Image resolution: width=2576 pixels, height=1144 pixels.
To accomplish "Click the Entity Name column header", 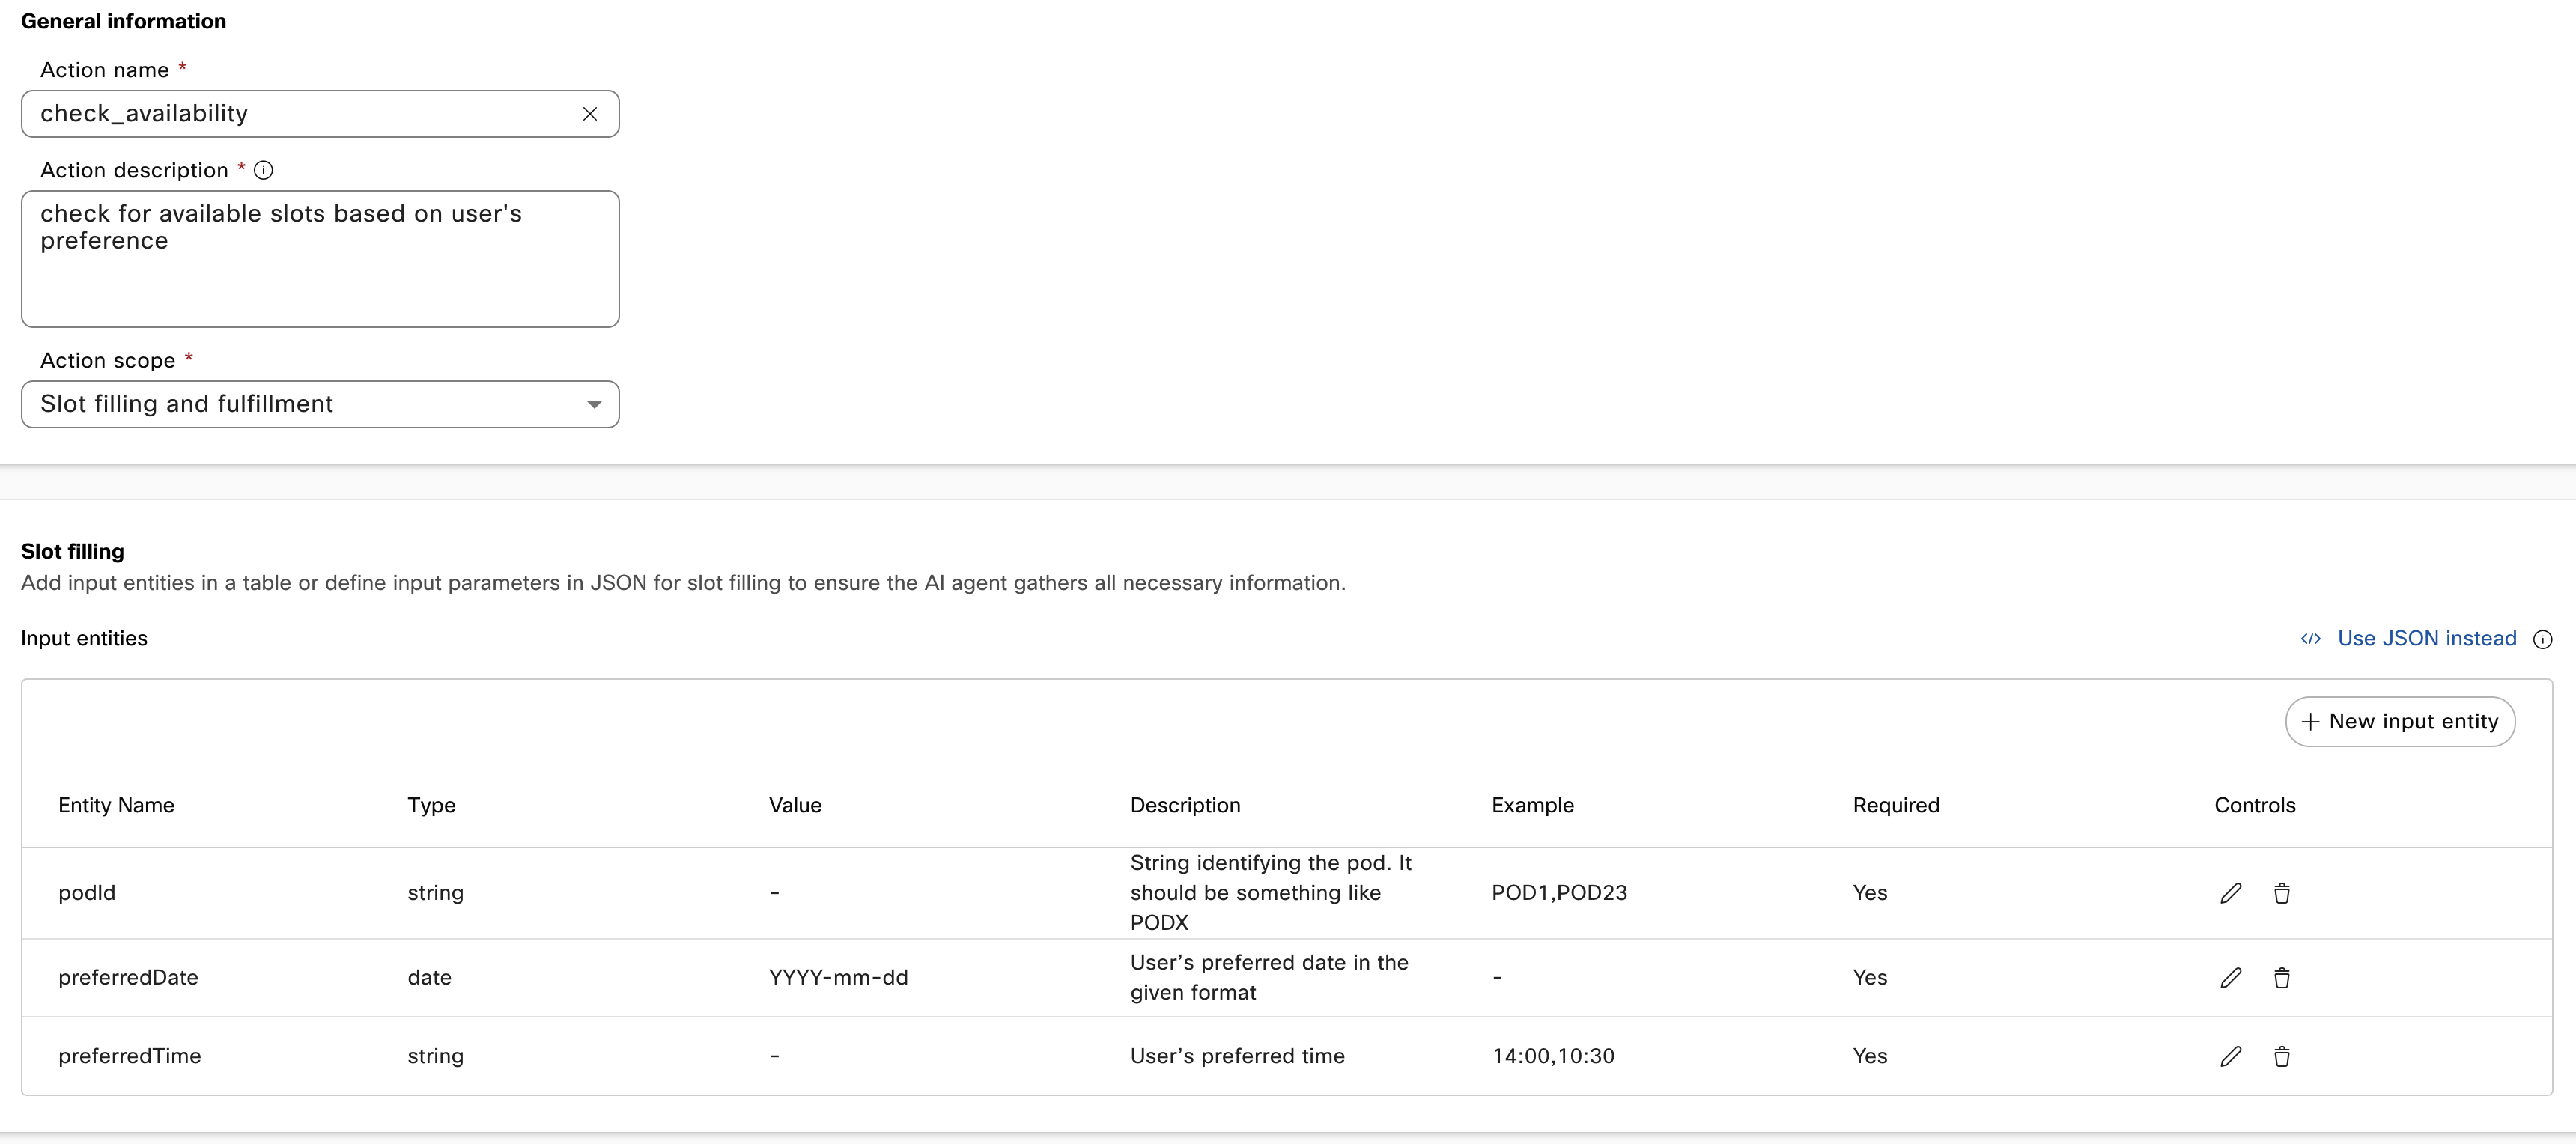I will [116, 806].
